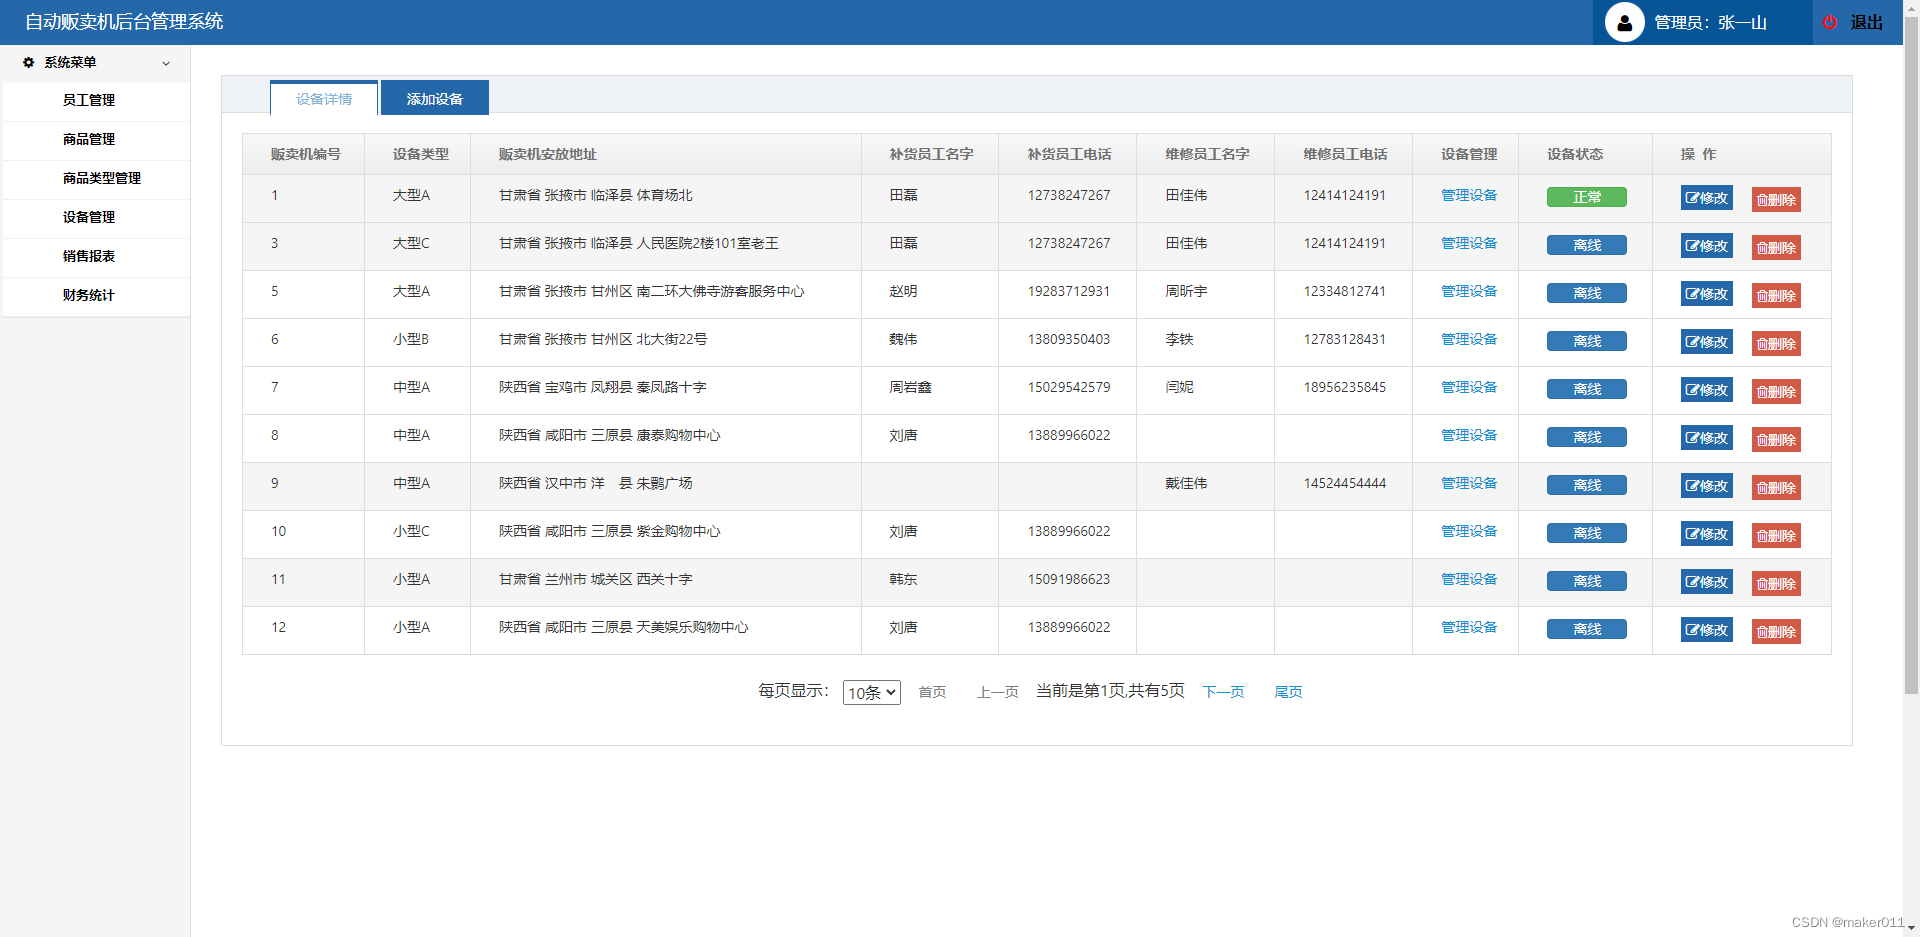This screenshot has height=937, width=1920.
Task: Click 修改 for machine at 西关十字
Action: point(1707,582)
